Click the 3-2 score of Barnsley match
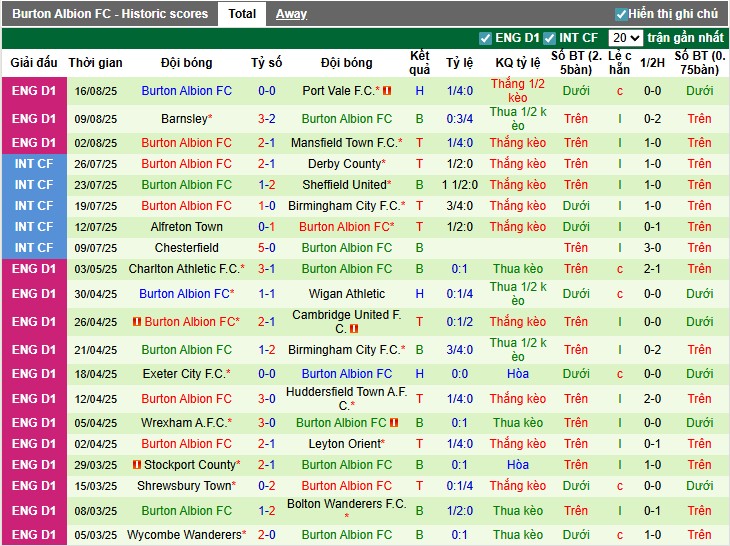The width and height of the screenshot is (730, 546). pyautogui.click(x=267, y=119)
